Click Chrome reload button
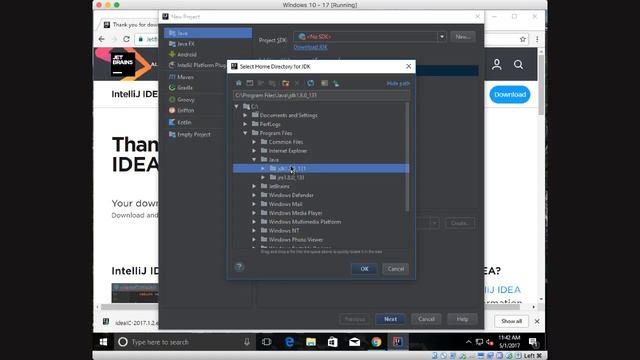This screenshot has width=640, height=360. [x=127, y=39]
